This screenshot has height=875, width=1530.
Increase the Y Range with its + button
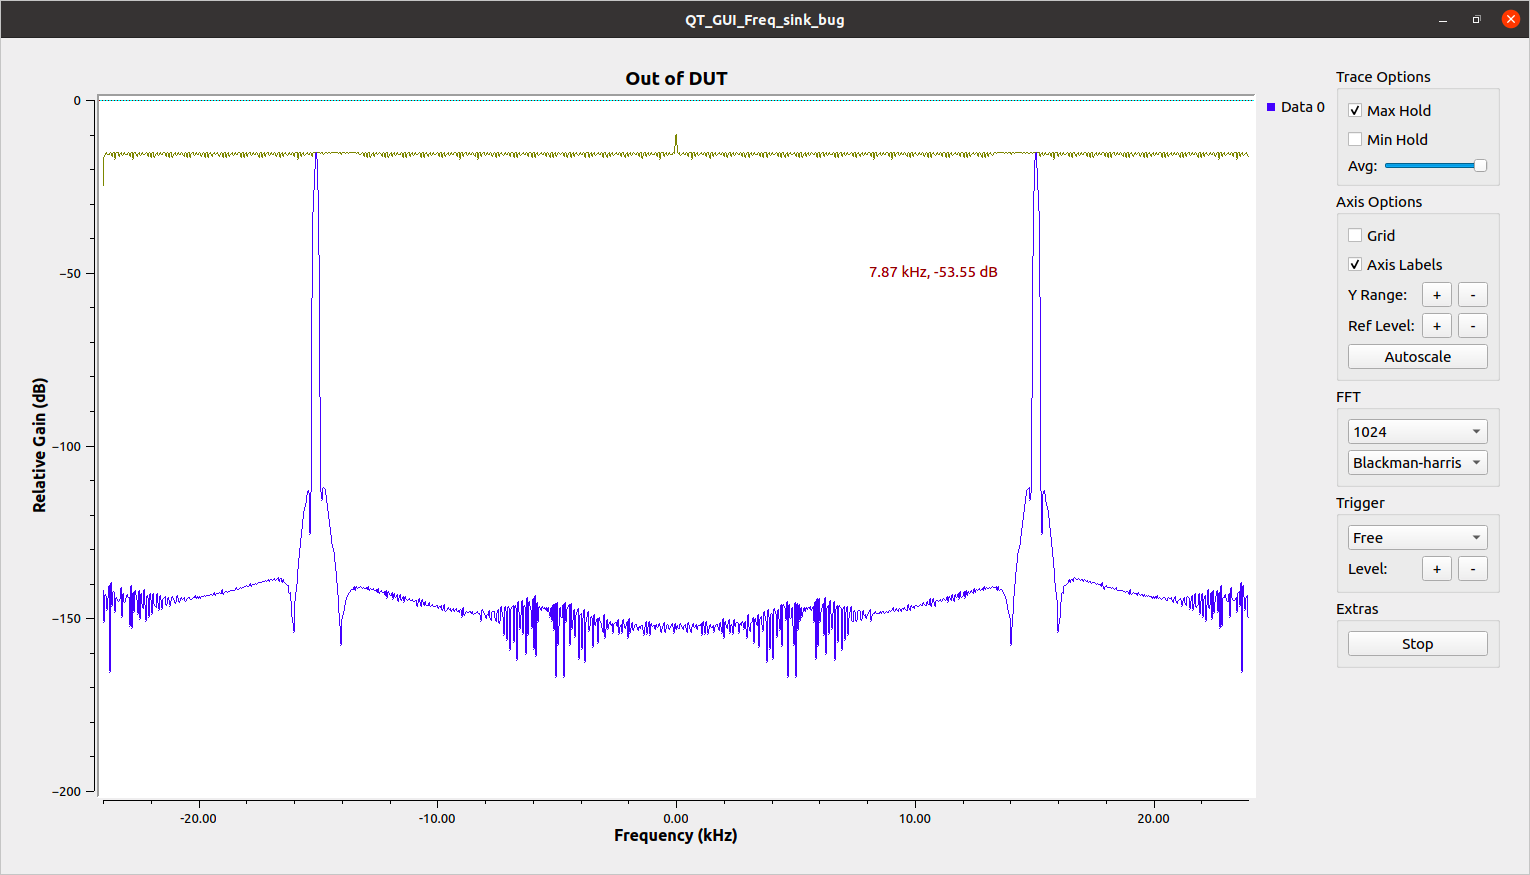tap(1437, 294)
